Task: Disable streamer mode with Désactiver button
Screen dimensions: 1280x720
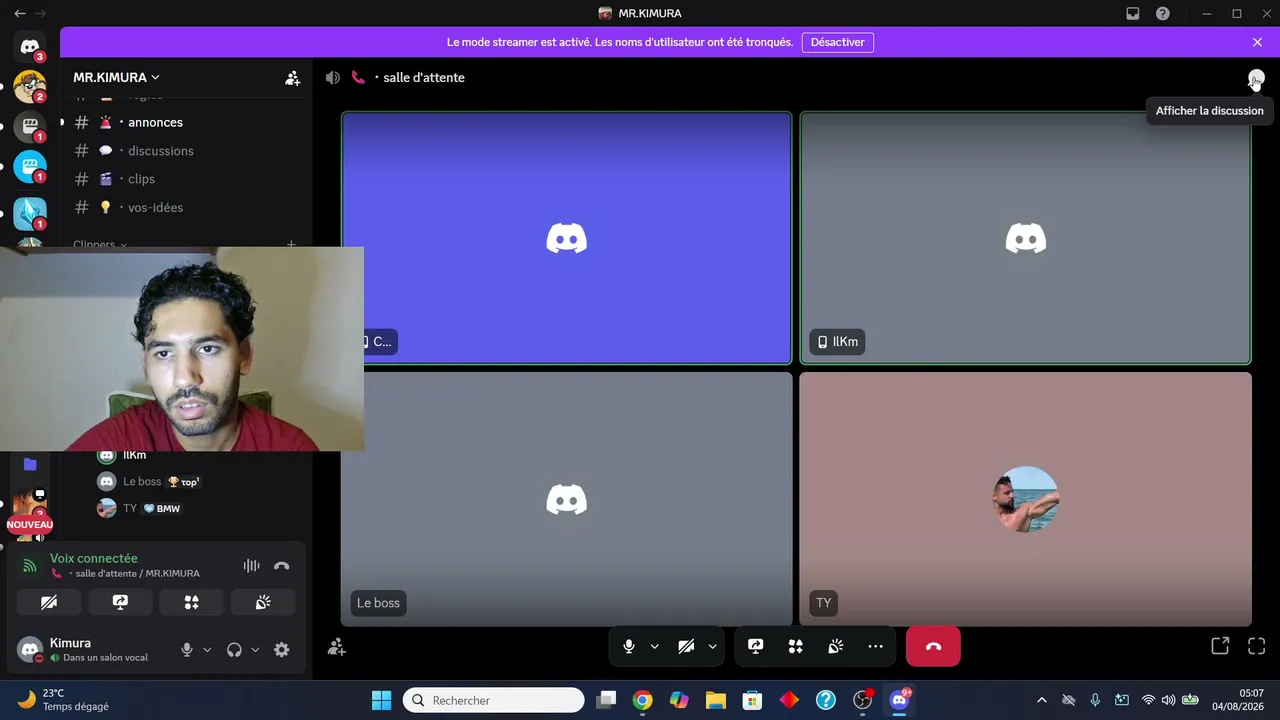Action: click(838, 42)
